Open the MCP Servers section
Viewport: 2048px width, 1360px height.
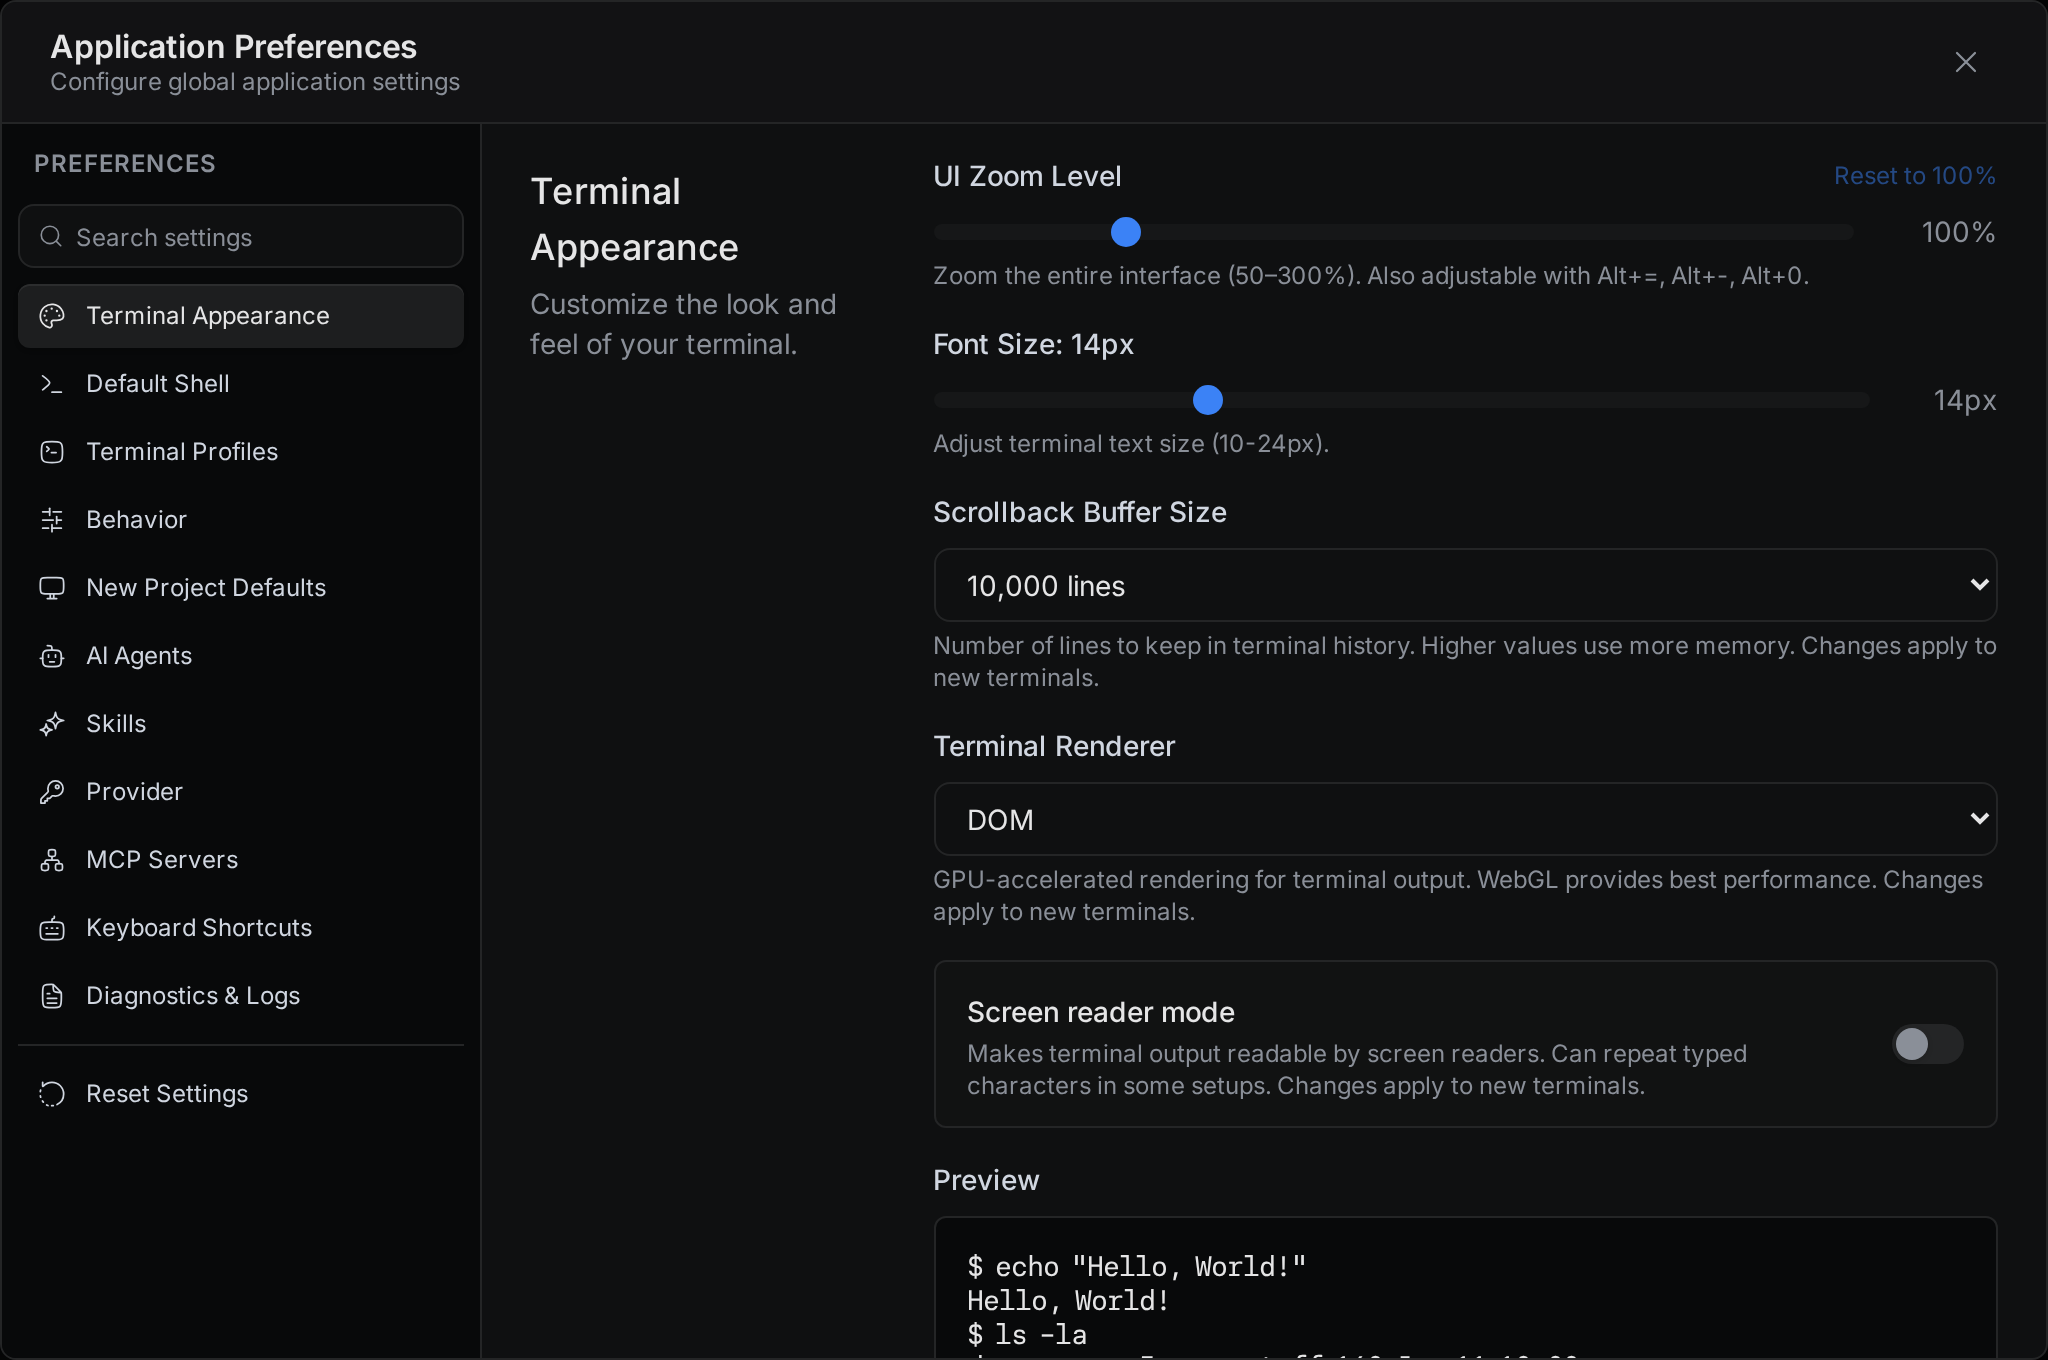(x=241, y=860)
